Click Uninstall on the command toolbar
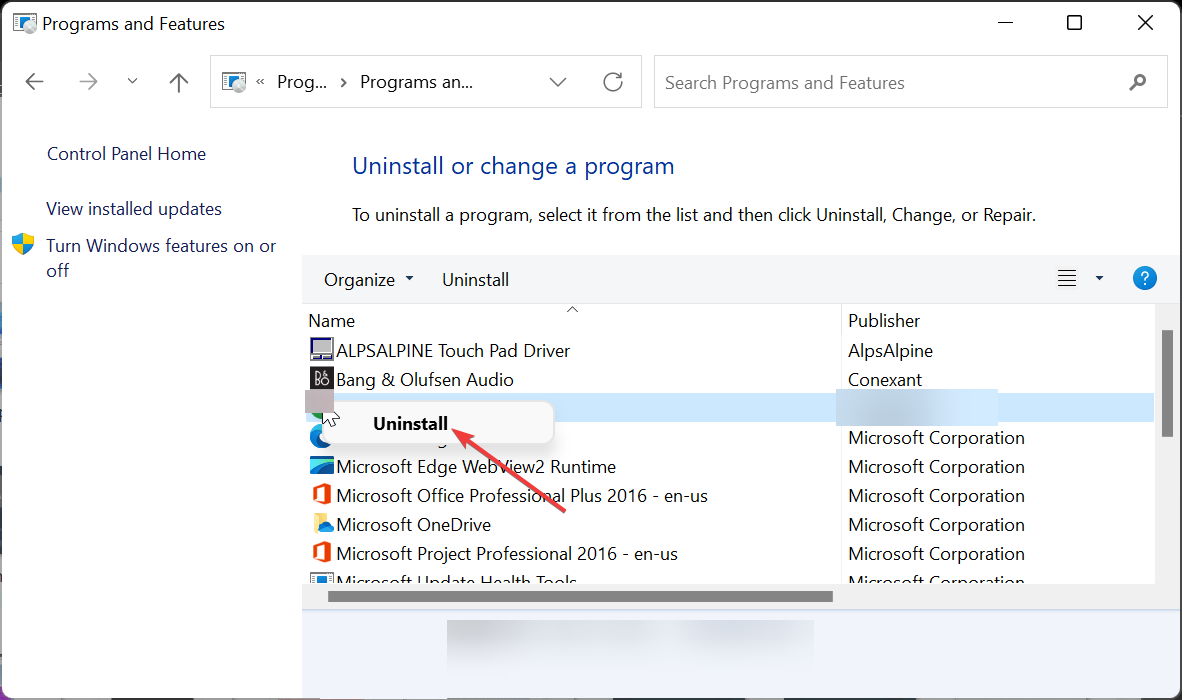1182x700 pixels. click(x=475, y=279)
